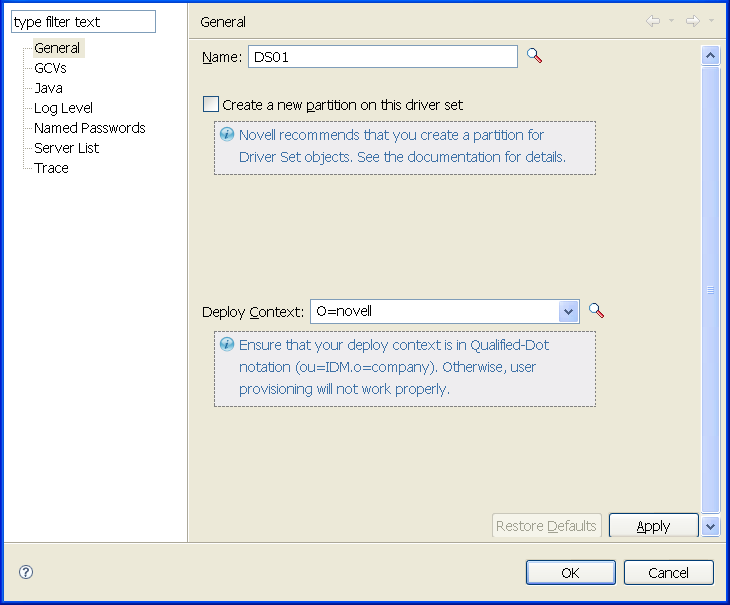
Task: Click the Apply button
Action: 654,525
